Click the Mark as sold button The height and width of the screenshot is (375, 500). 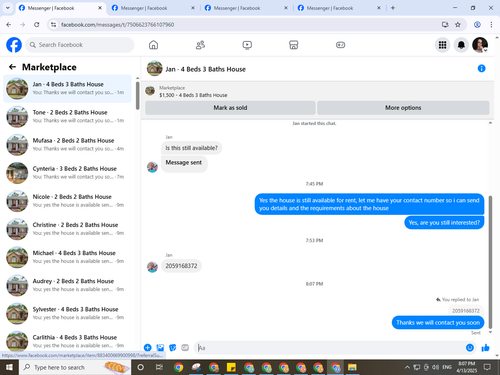[x=230, y=108]
